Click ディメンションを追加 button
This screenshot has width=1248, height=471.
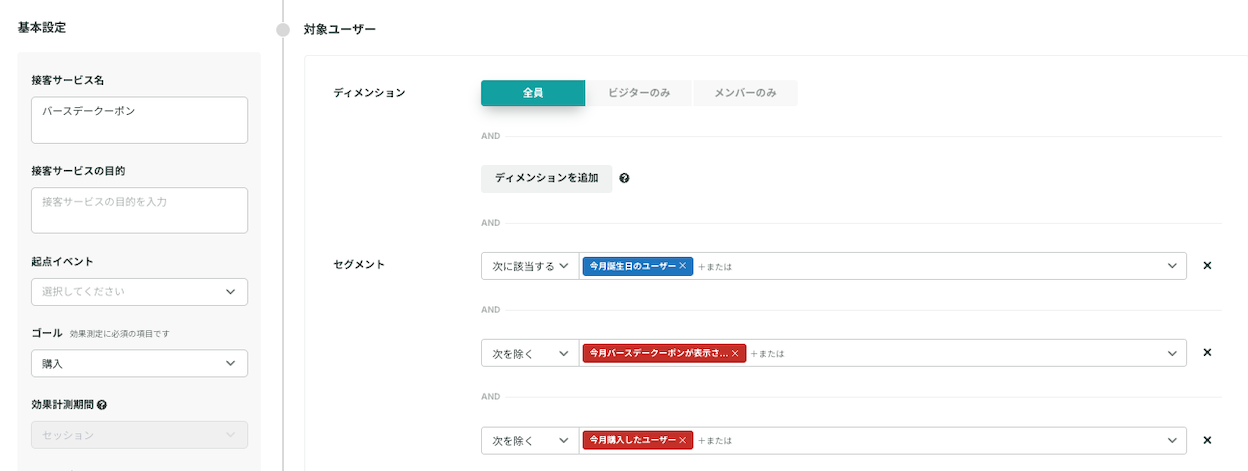[x=546, y=178]
